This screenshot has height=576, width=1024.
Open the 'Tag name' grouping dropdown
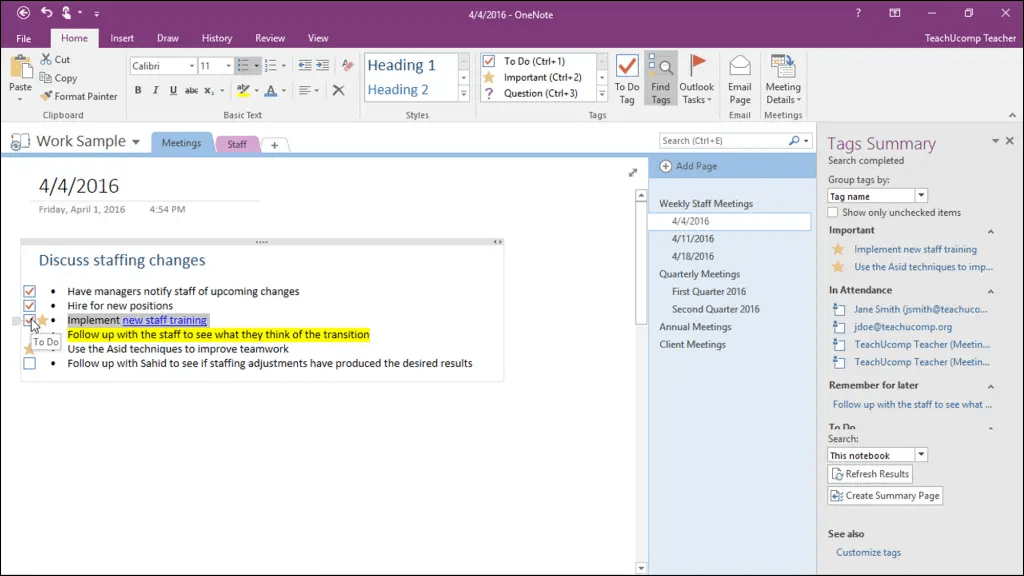pos(919,194)
